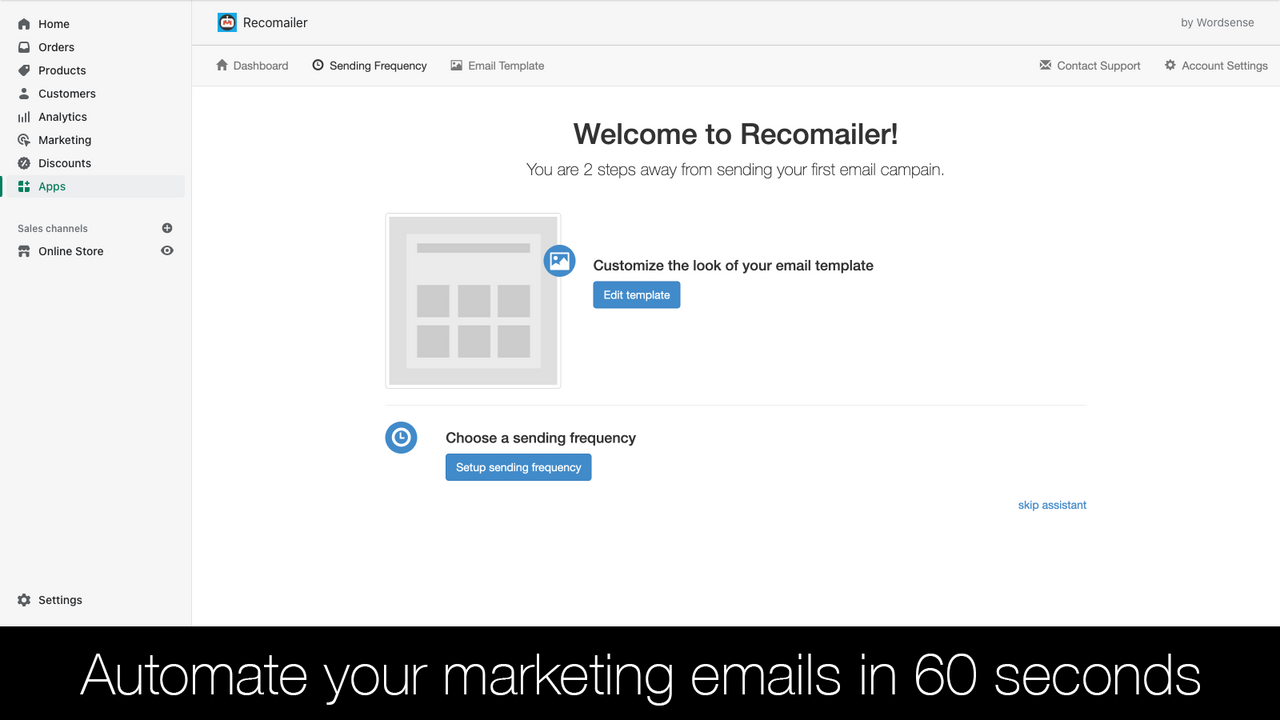Click the email template layout preview thumbnail
Screen dimensions: 1280x720
[x=473, y=300]
